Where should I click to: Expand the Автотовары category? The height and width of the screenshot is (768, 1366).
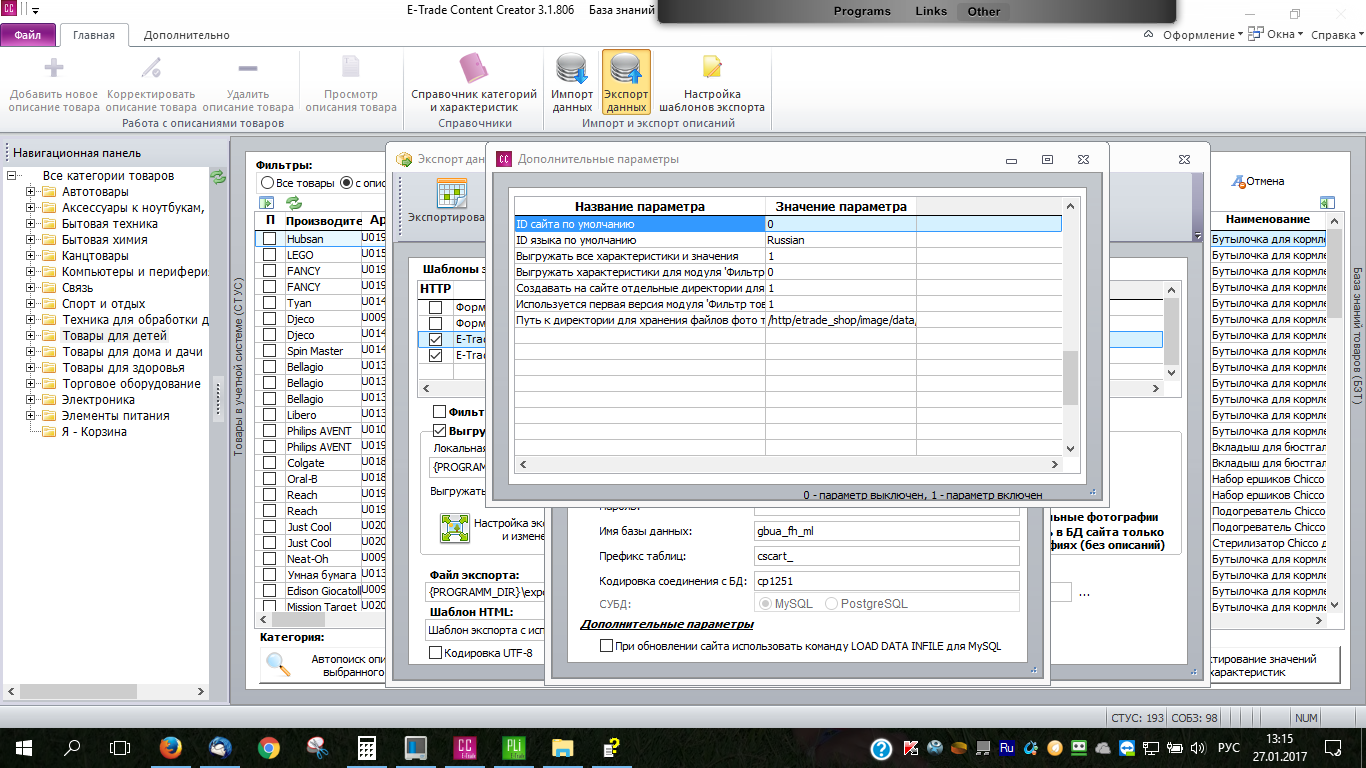tap(31, 192)
